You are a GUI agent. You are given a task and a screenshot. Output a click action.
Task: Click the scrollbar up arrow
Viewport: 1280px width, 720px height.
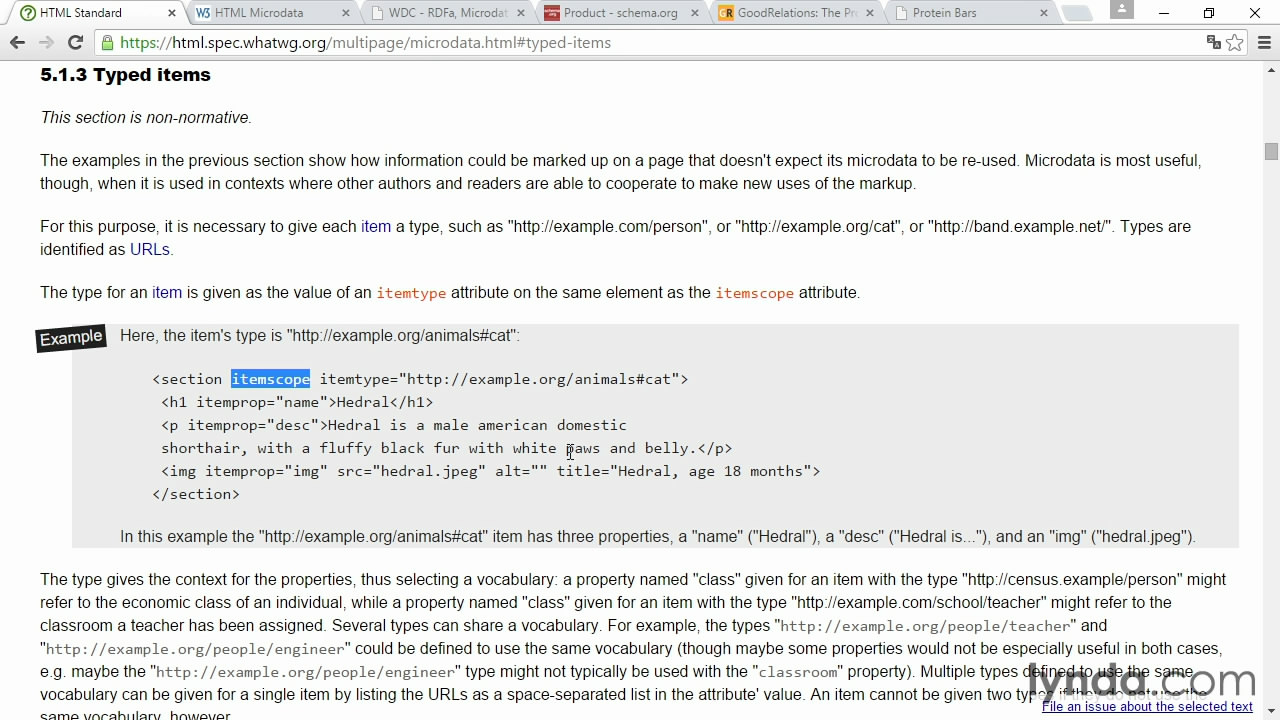click(x=1271, y=70)
